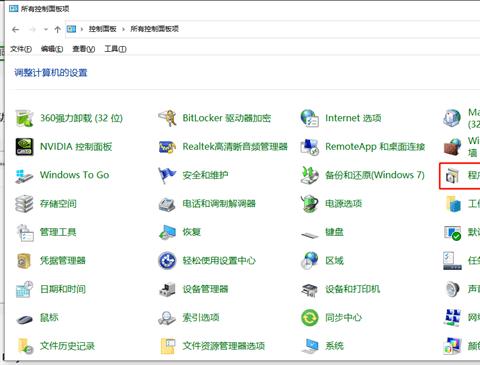Open the 文件(F) menu
This screenshot has height=365, width=480.
21,49
